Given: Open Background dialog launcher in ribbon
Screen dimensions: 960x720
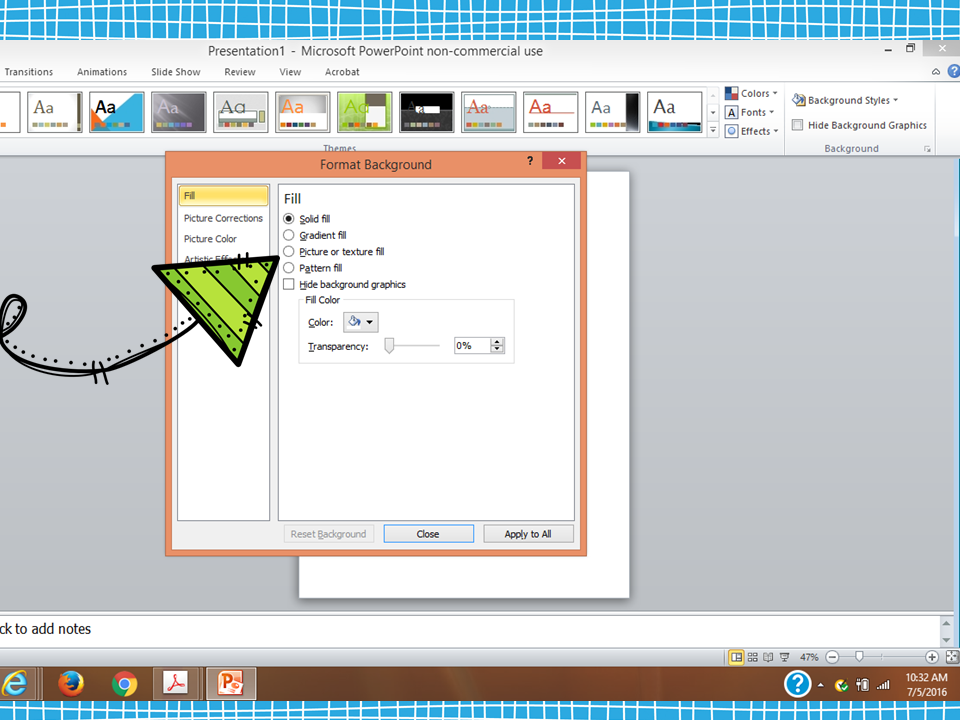Looking at the screenshot, I should [927, 149].
